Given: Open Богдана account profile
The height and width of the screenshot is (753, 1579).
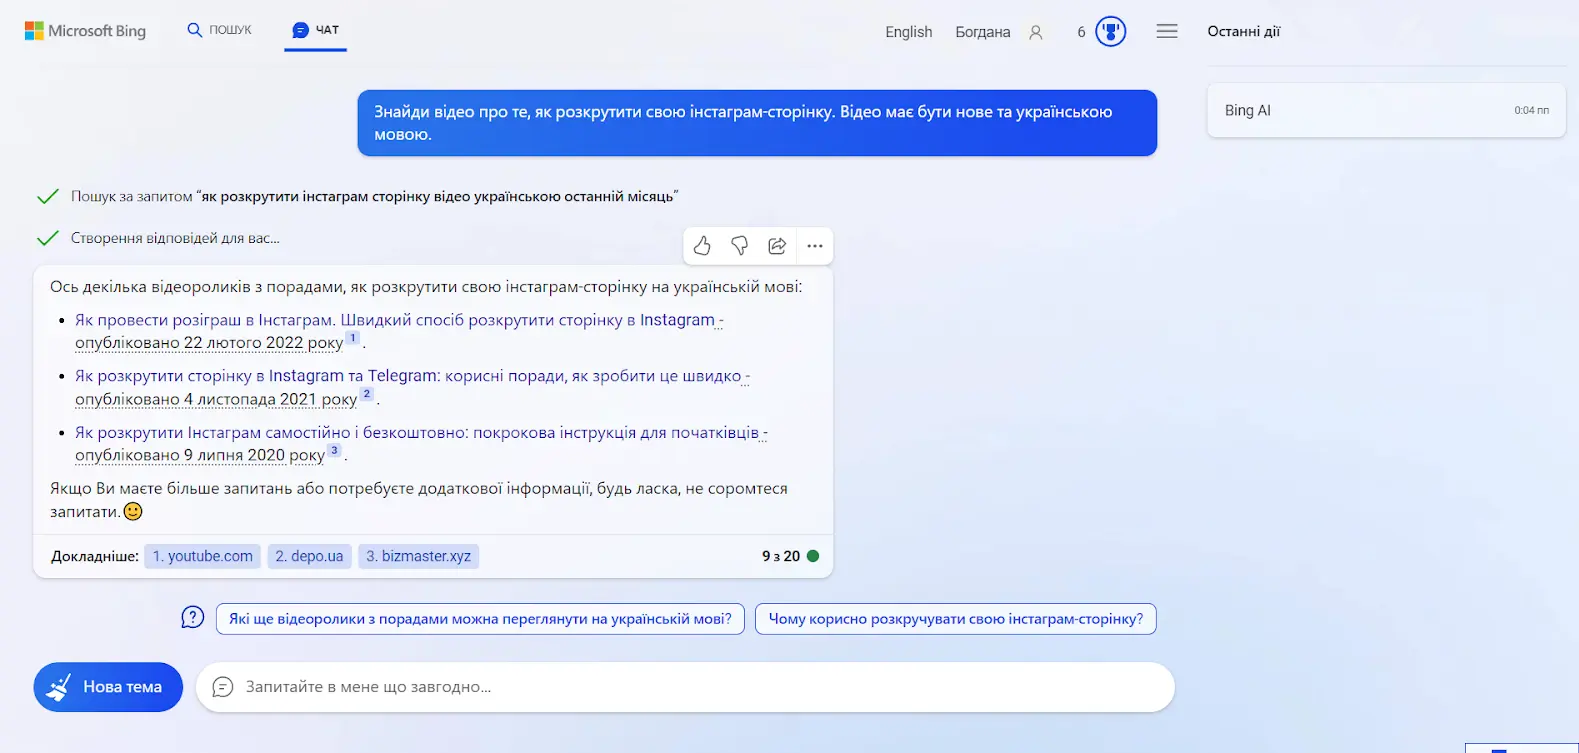Looking at the screenshot, I should [x=982, y=32].
